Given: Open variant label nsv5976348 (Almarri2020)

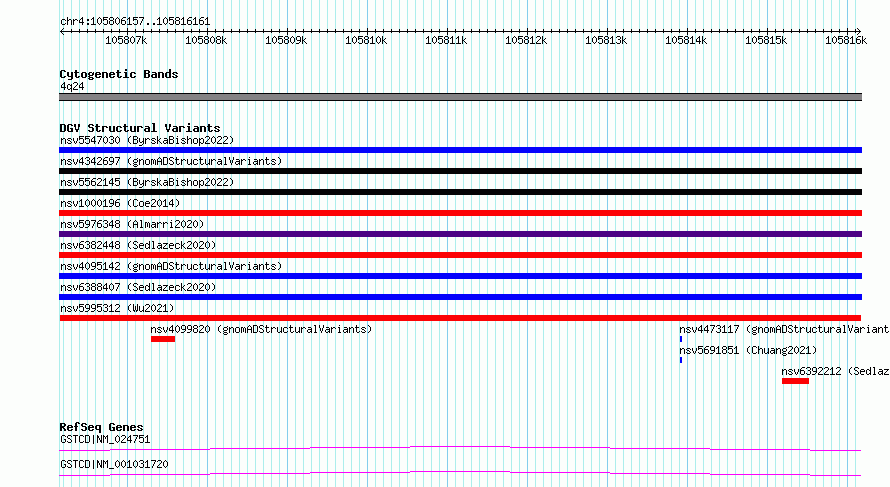Looking at the screenshot, I should coord(132,224).
